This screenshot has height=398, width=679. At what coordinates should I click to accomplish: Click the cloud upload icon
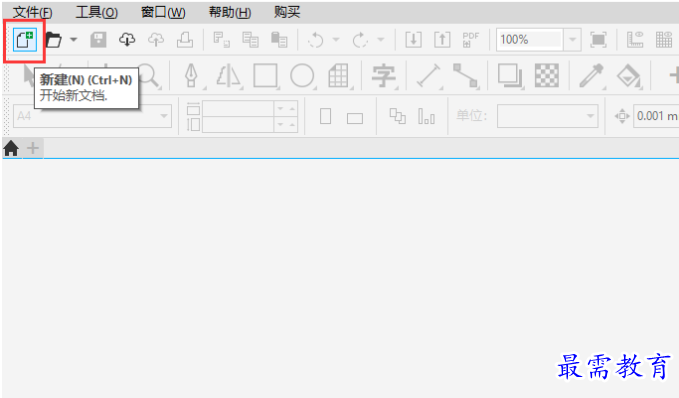pyautogui.click(x=156, y=40)
